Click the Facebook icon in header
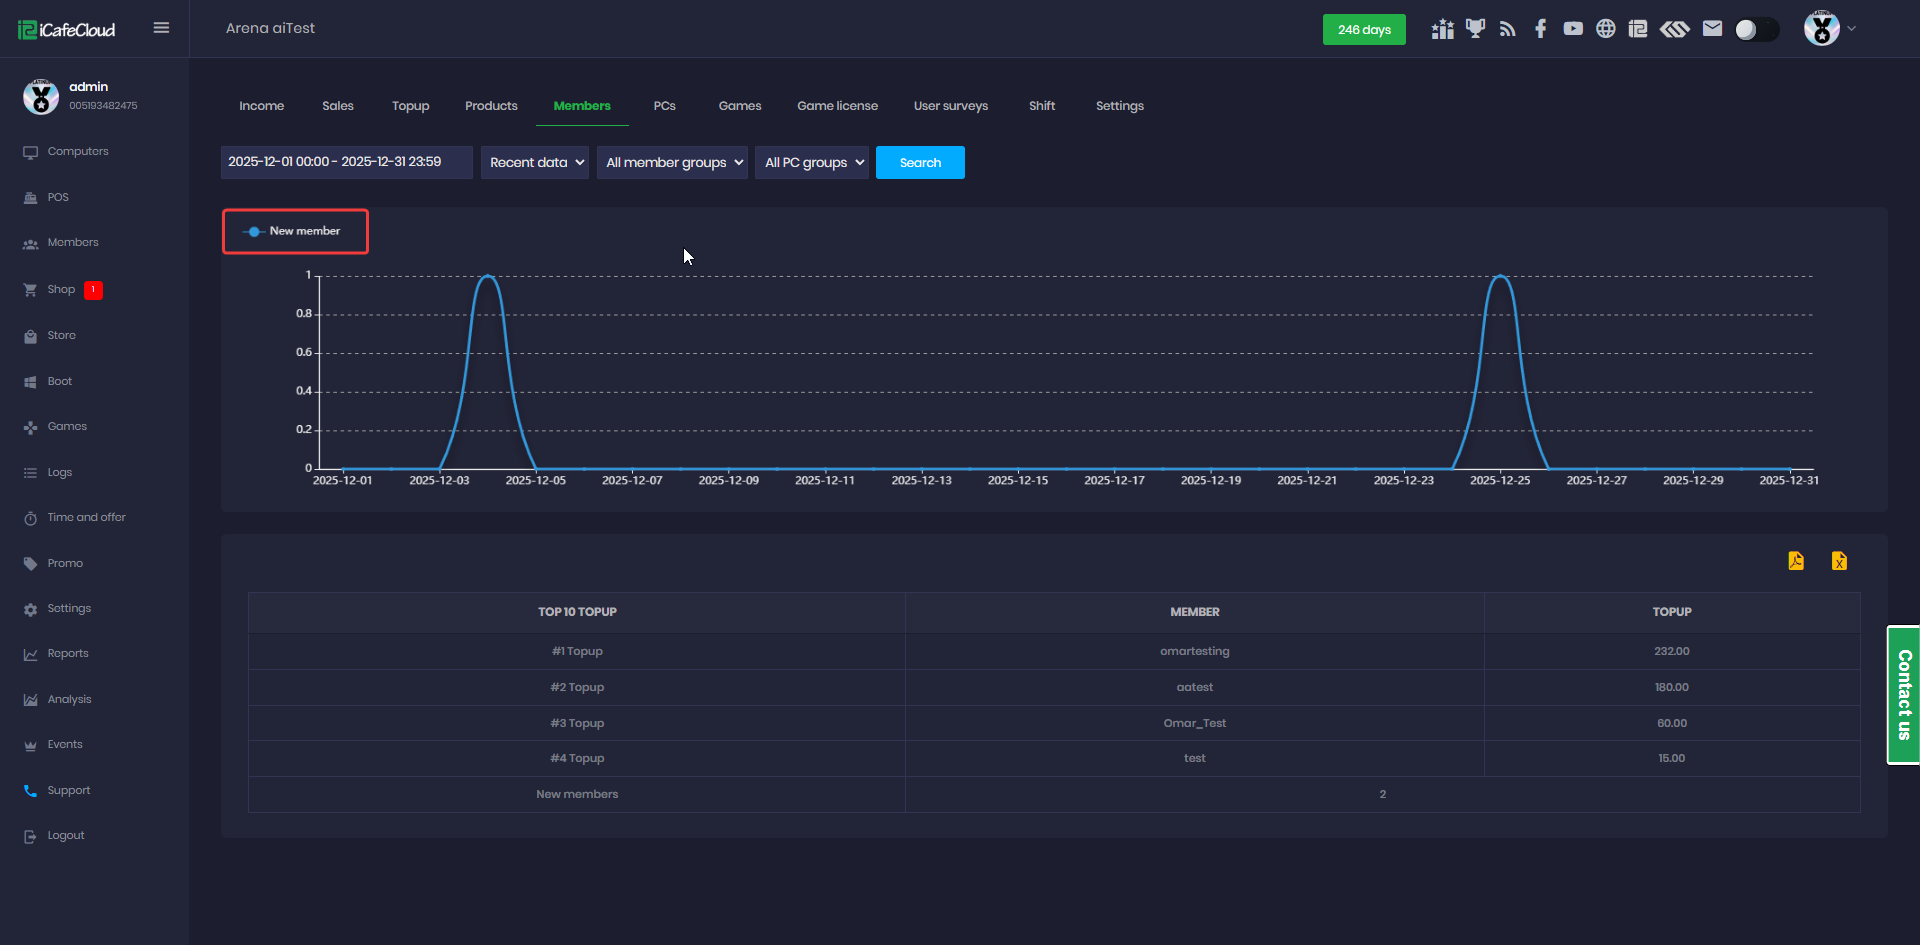 1540,29
